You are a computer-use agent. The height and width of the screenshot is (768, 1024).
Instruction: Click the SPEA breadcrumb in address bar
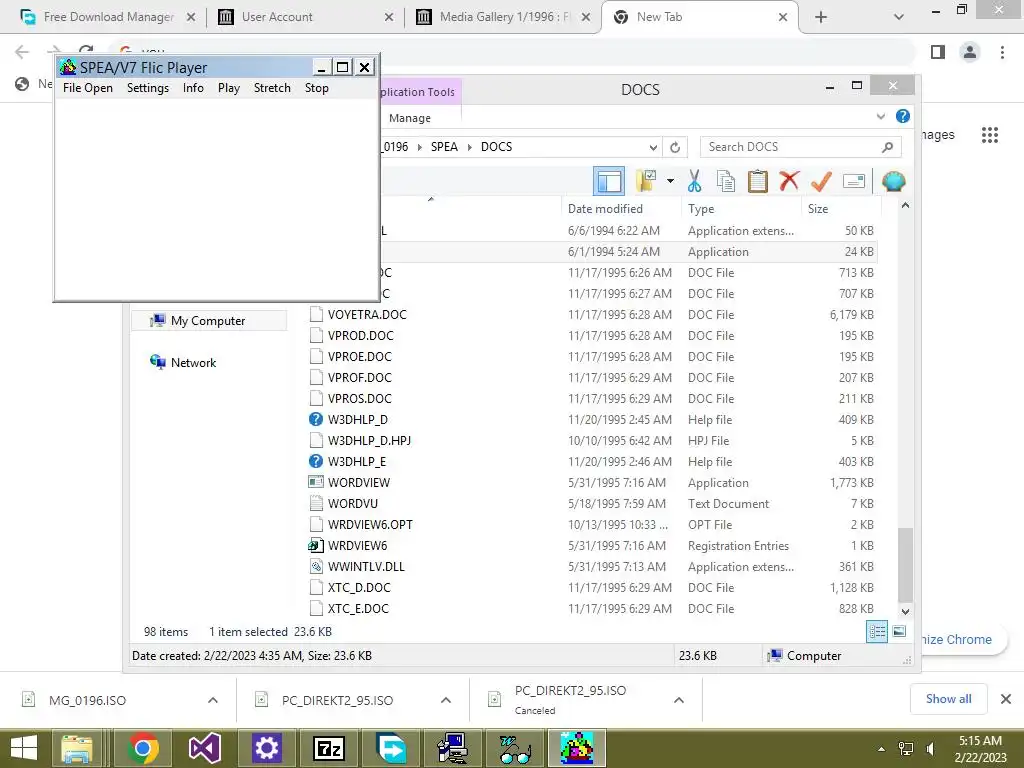[x=444, y=147]
